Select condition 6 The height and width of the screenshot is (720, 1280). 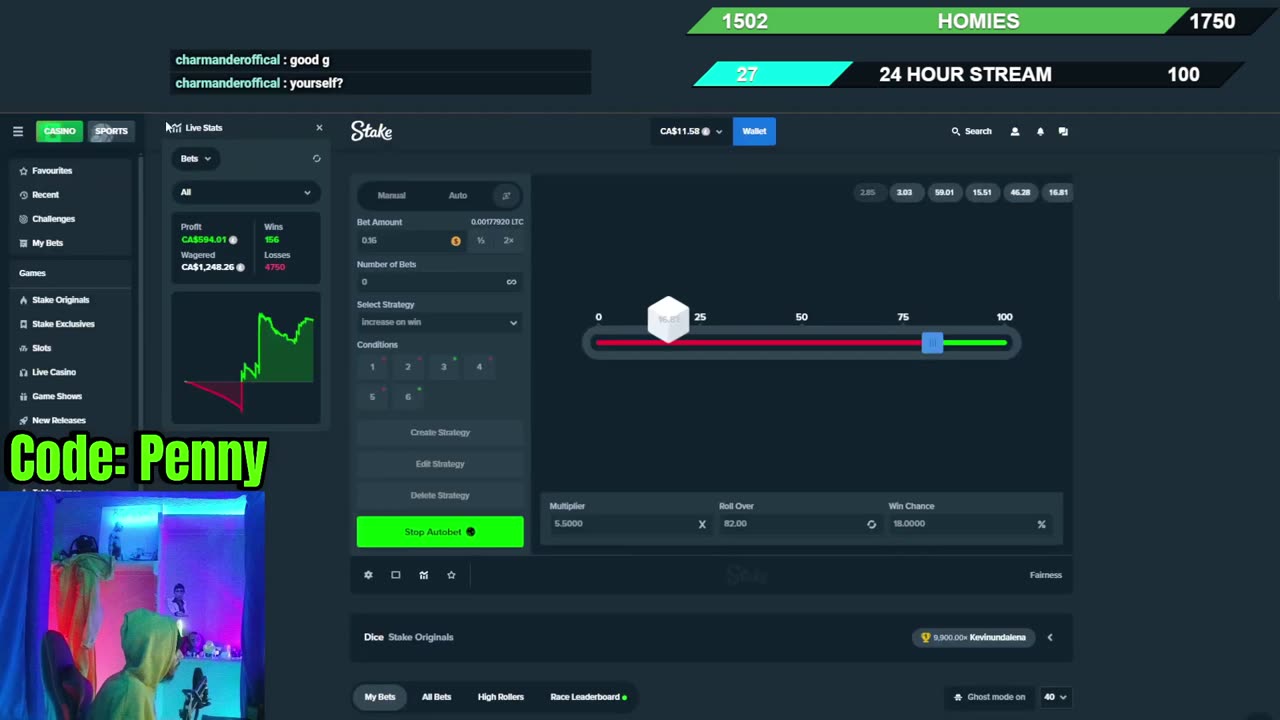tap(408, 397)
